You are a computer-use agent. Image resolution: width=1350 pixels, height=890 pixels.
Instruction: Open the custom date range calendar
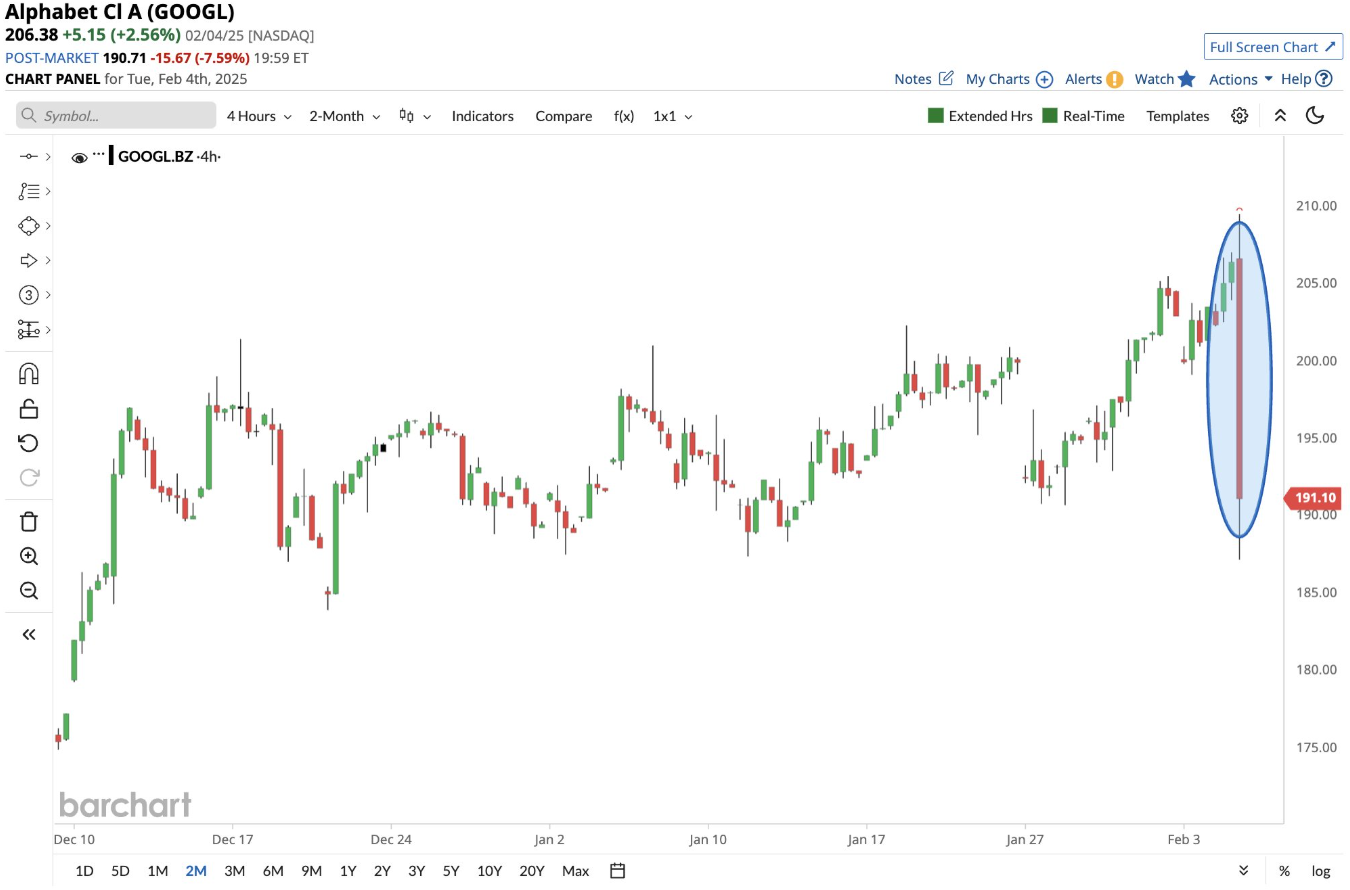click(617, 871)
